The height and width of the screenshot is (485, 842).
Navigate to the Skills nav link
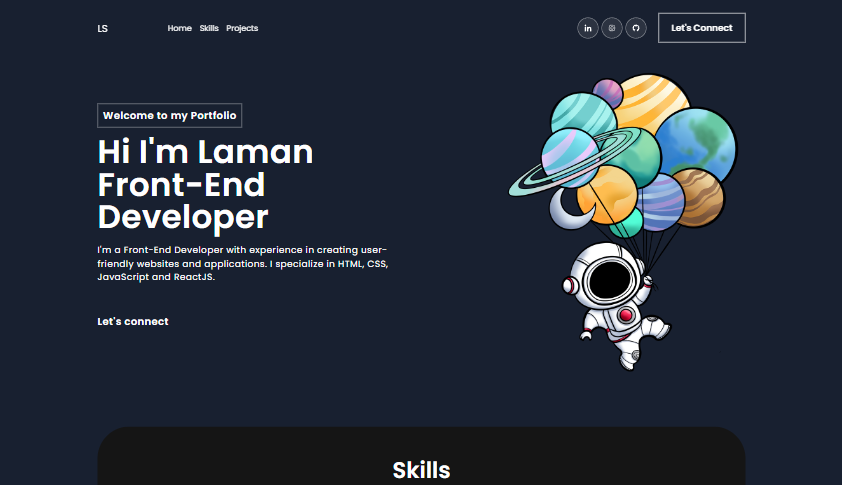coord(209,28)
